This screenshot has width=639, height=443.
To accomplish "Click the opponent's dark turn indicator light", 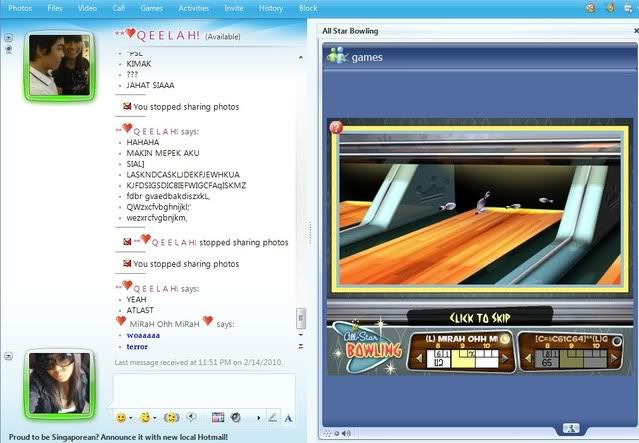I will [x=617, y=341].
